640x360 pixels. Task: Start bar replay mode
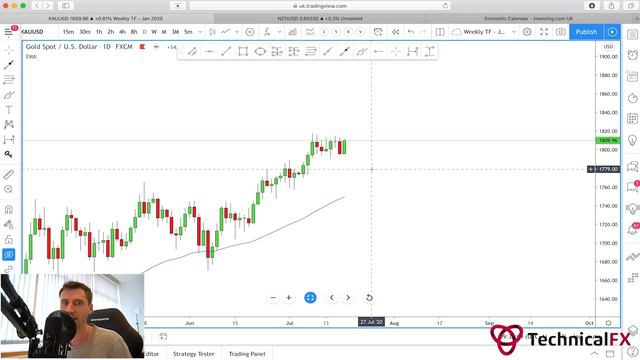coord(395,32)
